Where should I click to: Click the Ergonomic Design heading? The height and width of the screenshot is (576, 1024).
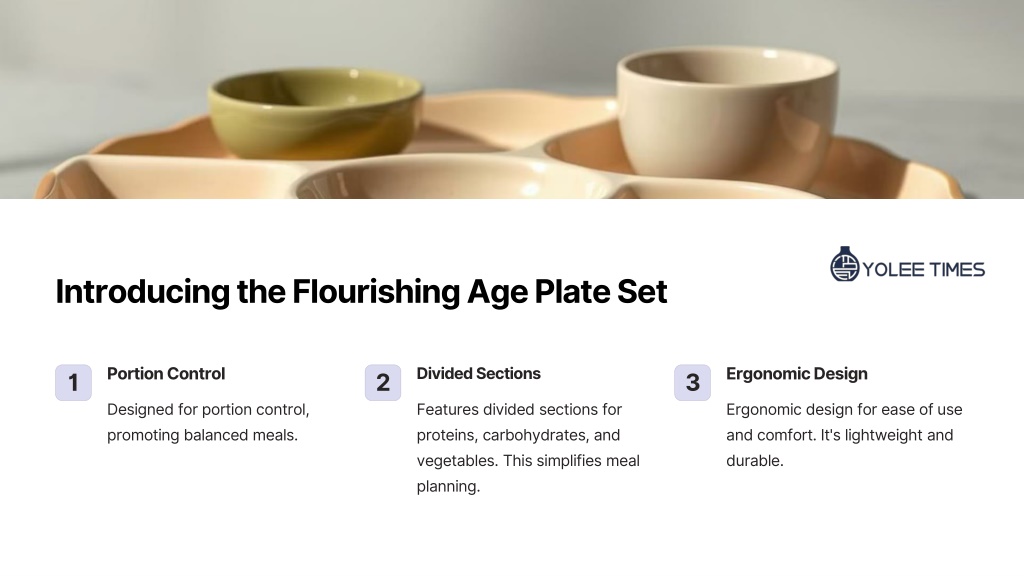797,374
